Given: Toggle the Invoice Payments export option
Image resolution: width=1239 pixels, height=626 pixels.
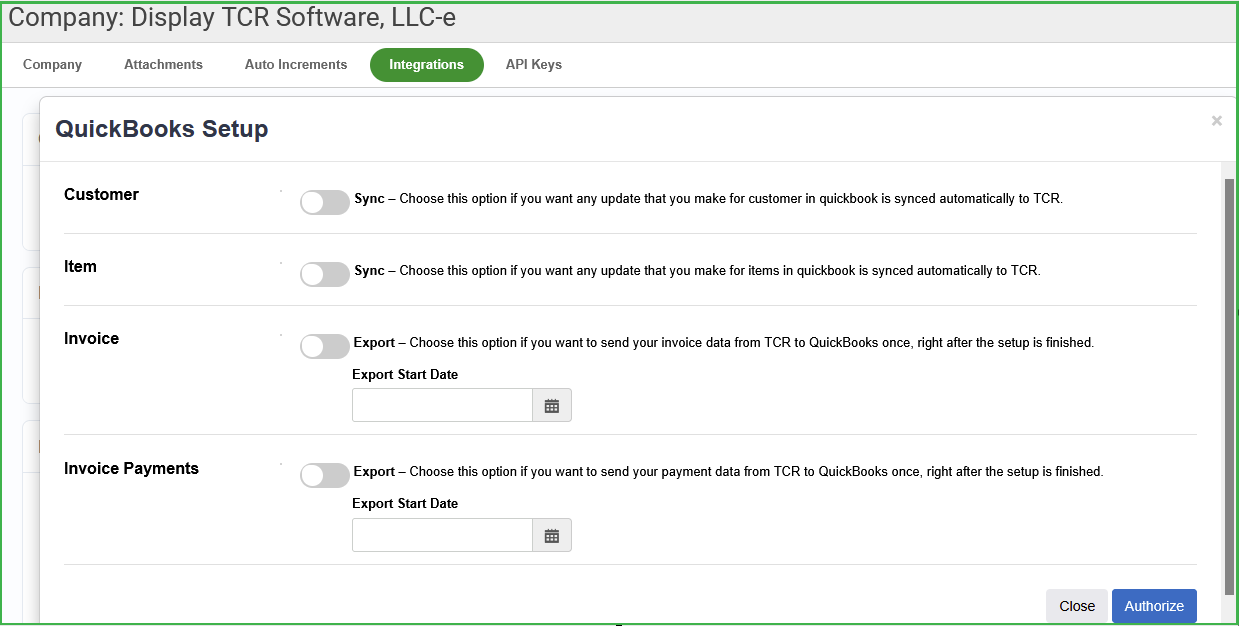Looking at the screenshot, I should click(325, 475).
